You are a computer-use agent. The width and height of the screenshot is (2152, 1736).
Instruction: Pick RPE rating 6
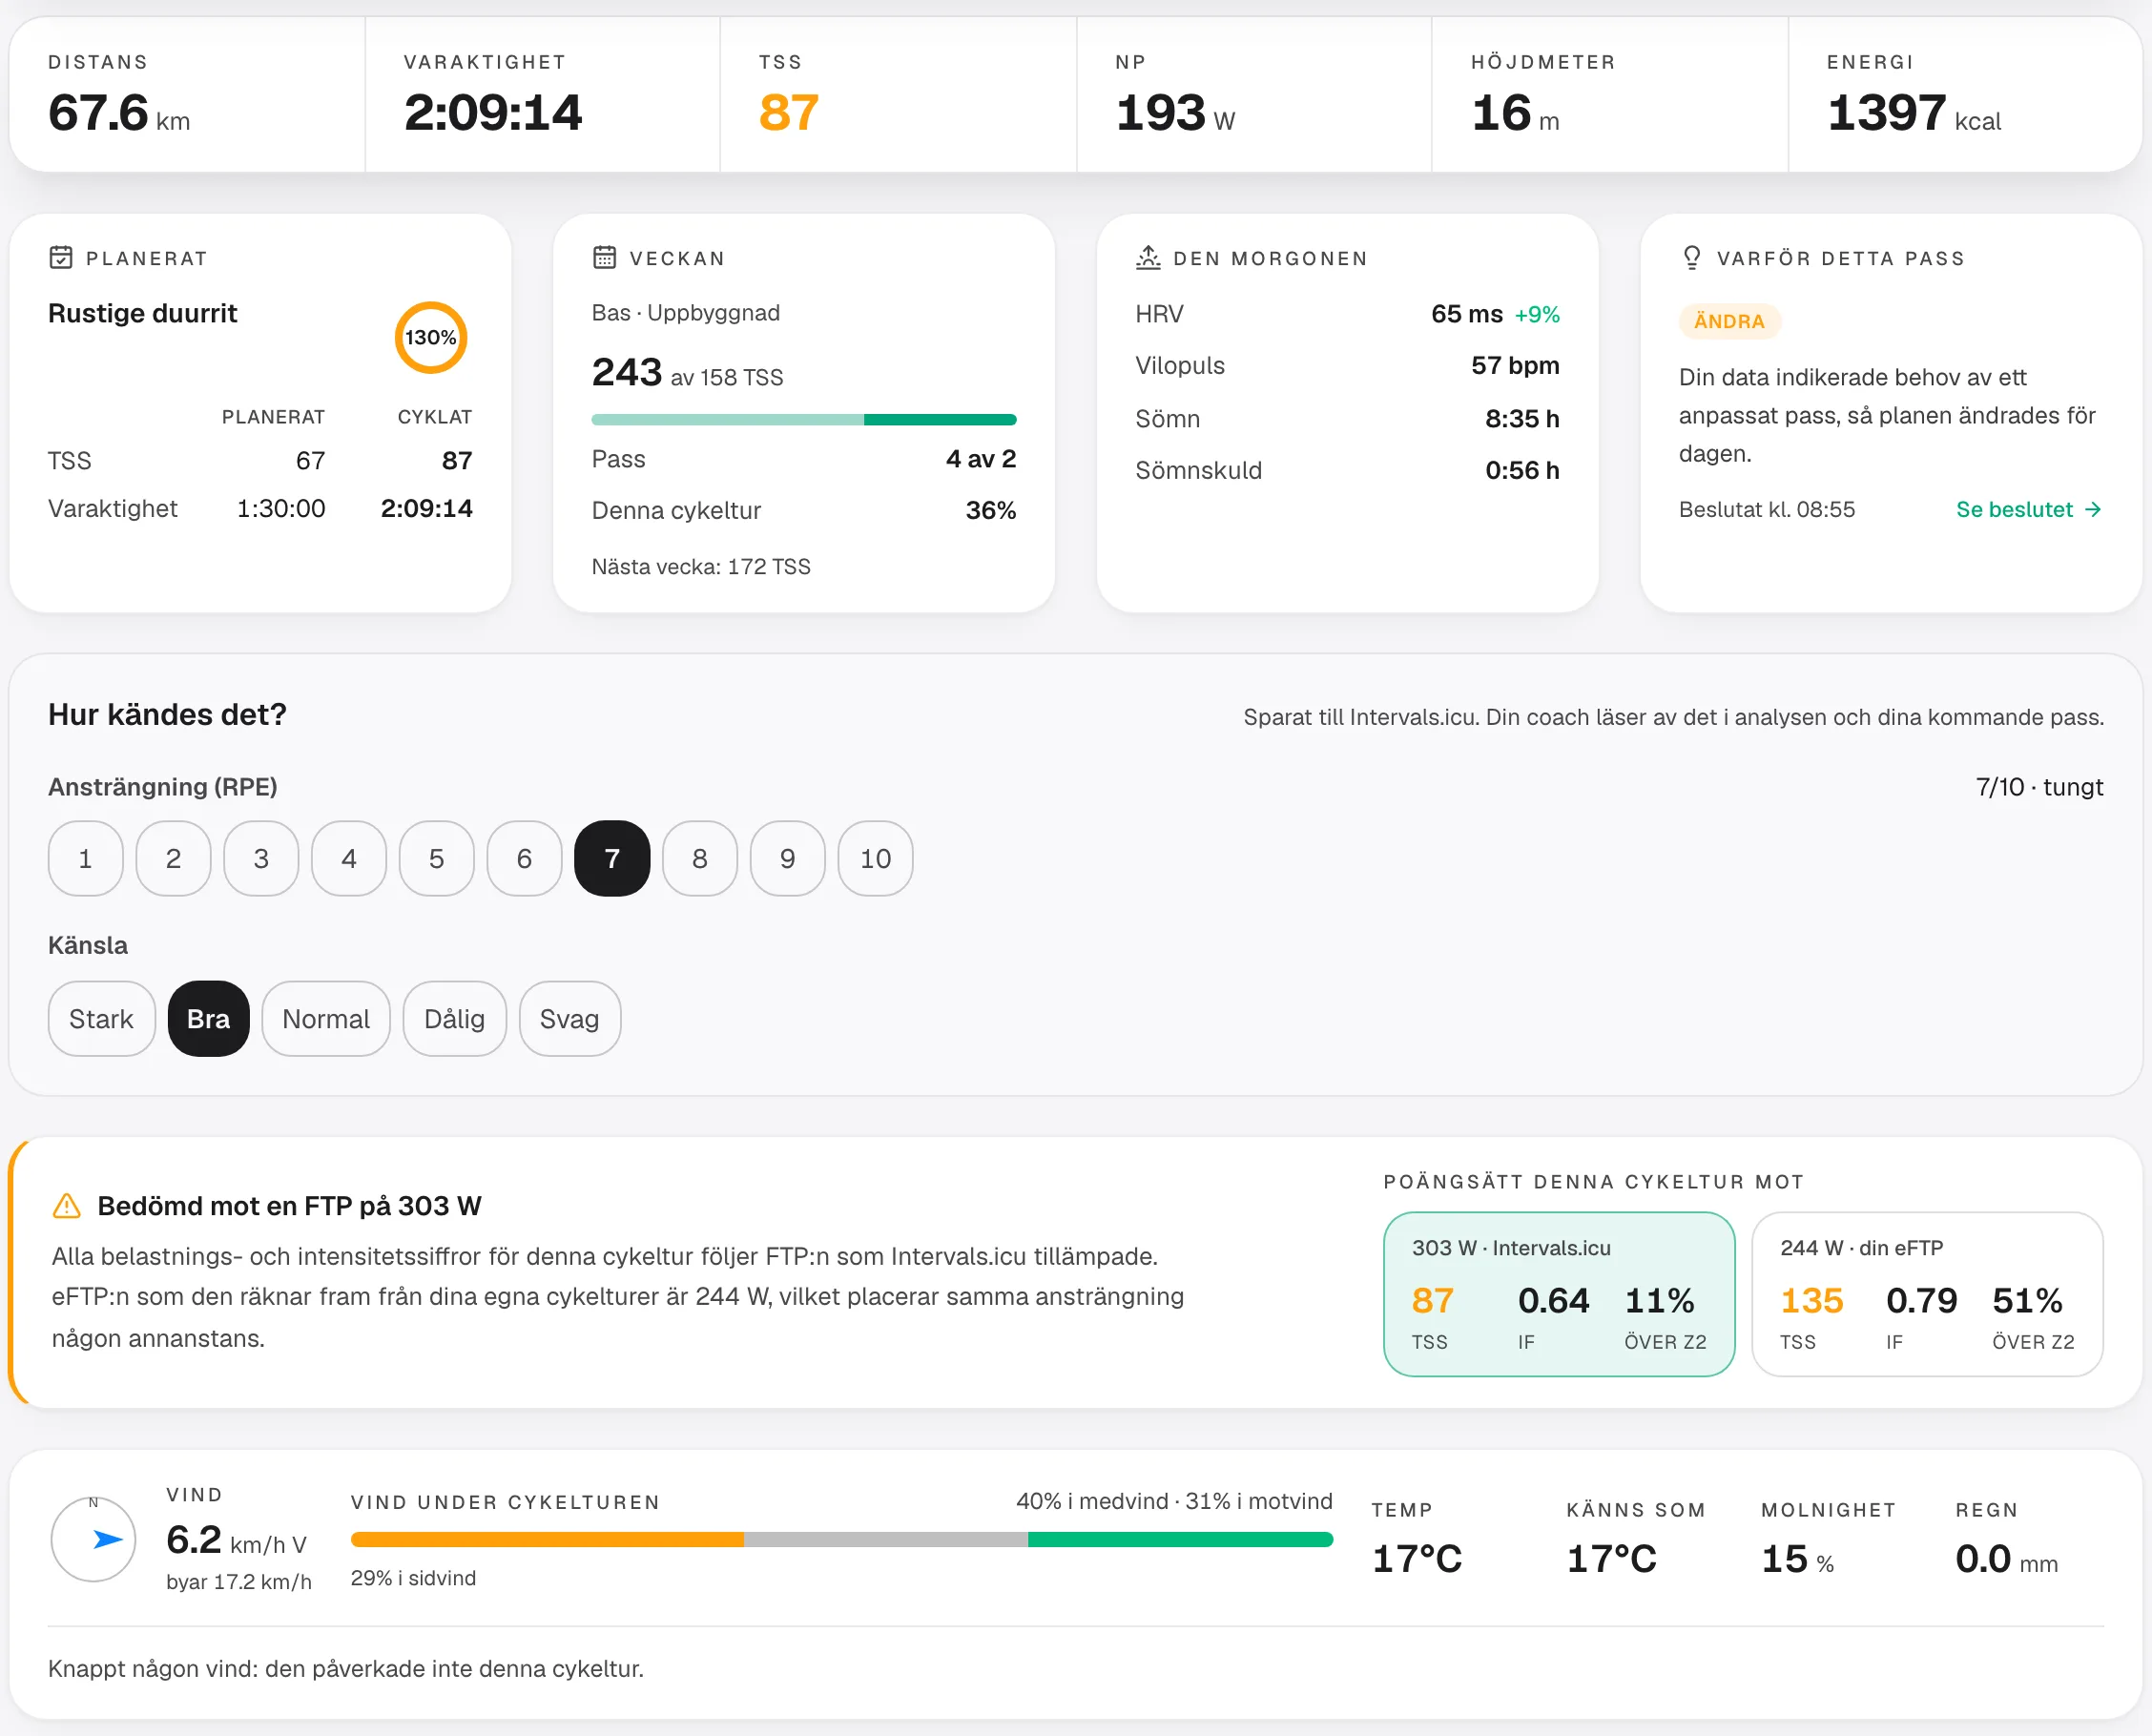(x=525, y=859)
